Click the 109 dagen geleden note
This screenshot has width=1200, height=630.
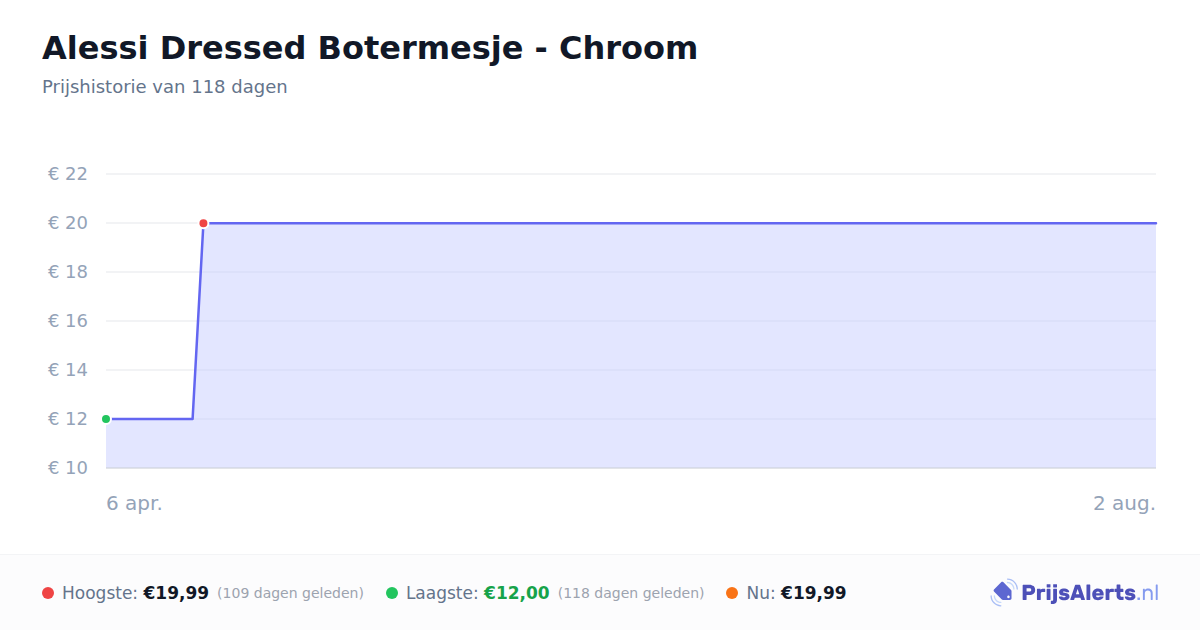point(290,593)
